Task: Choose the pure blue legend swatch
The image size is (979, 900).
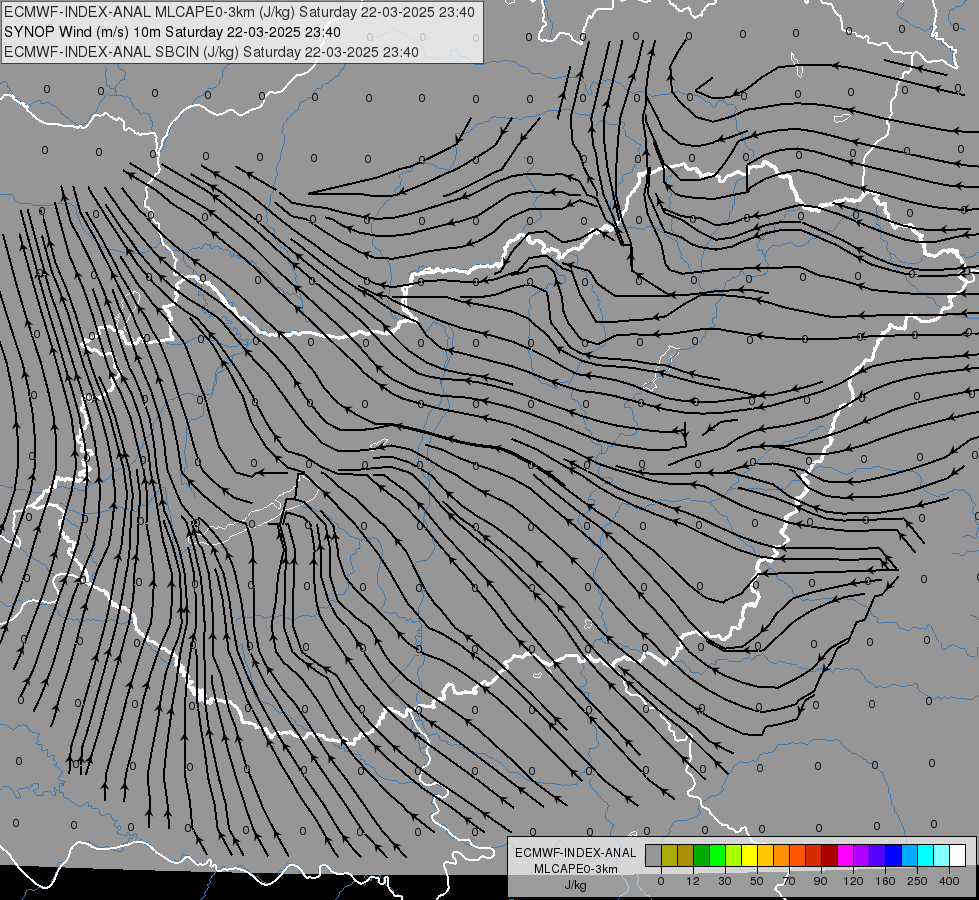Action: coord(893,855)
